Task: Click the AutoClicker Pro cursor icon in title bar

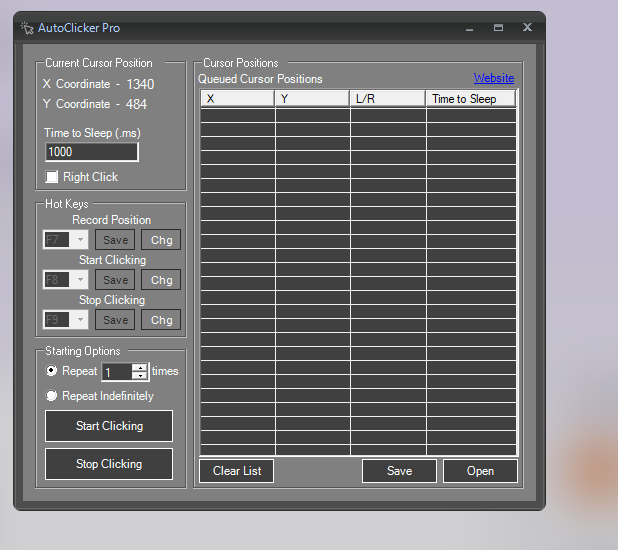Action: tap(27, 28)
